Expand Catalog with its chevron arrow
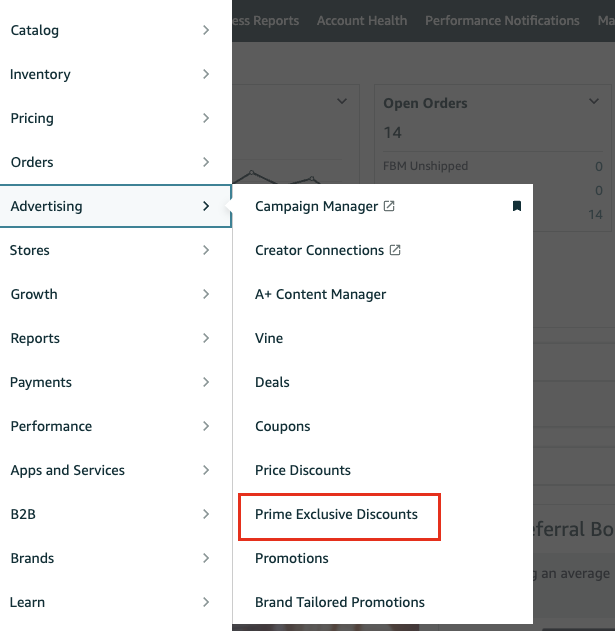Screen dimensions: 615x631 [x=206, y=30]
